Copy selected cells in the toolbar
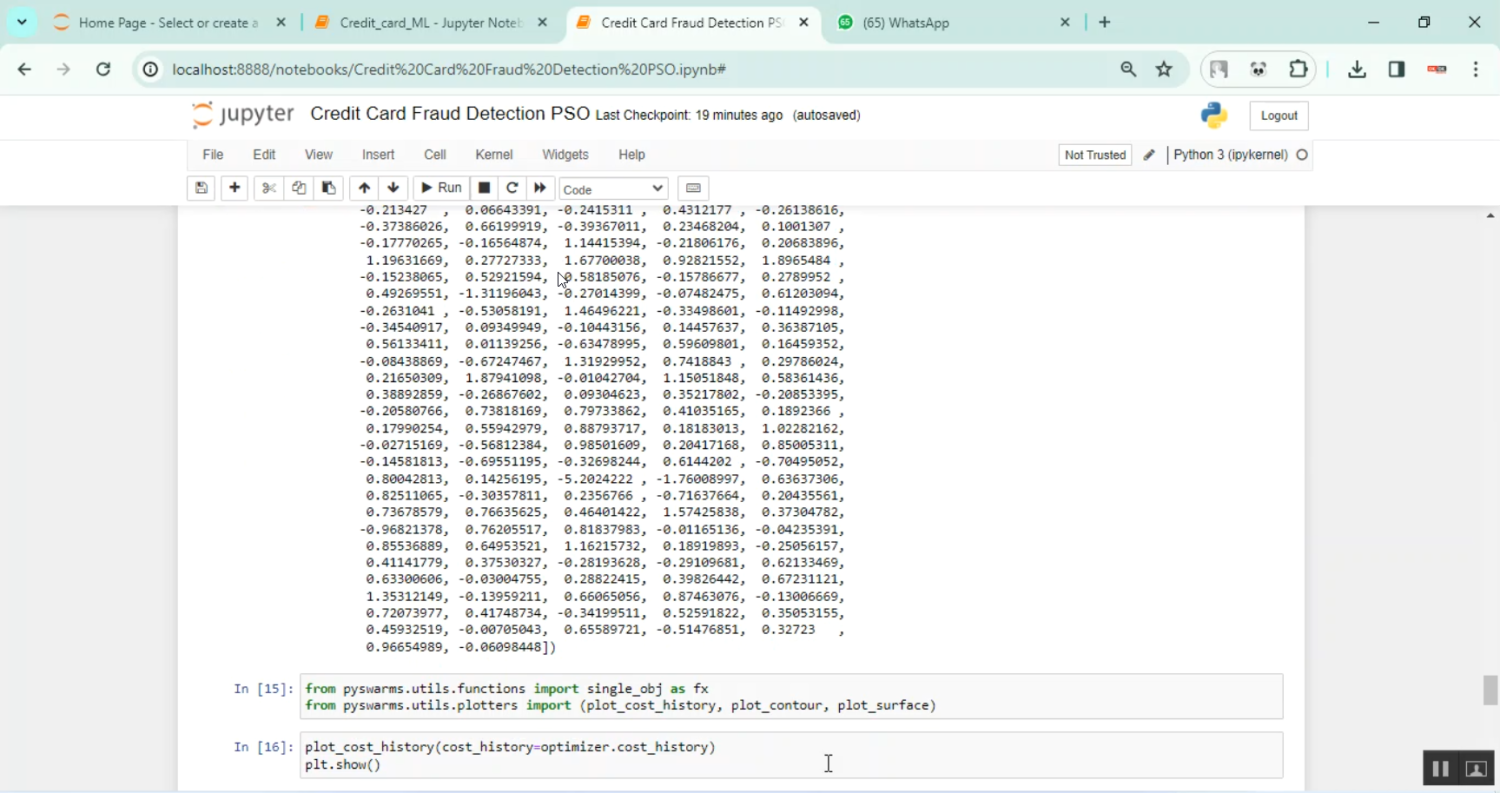This screenshot has height=793, width=1500. click(x=298, y=188)
